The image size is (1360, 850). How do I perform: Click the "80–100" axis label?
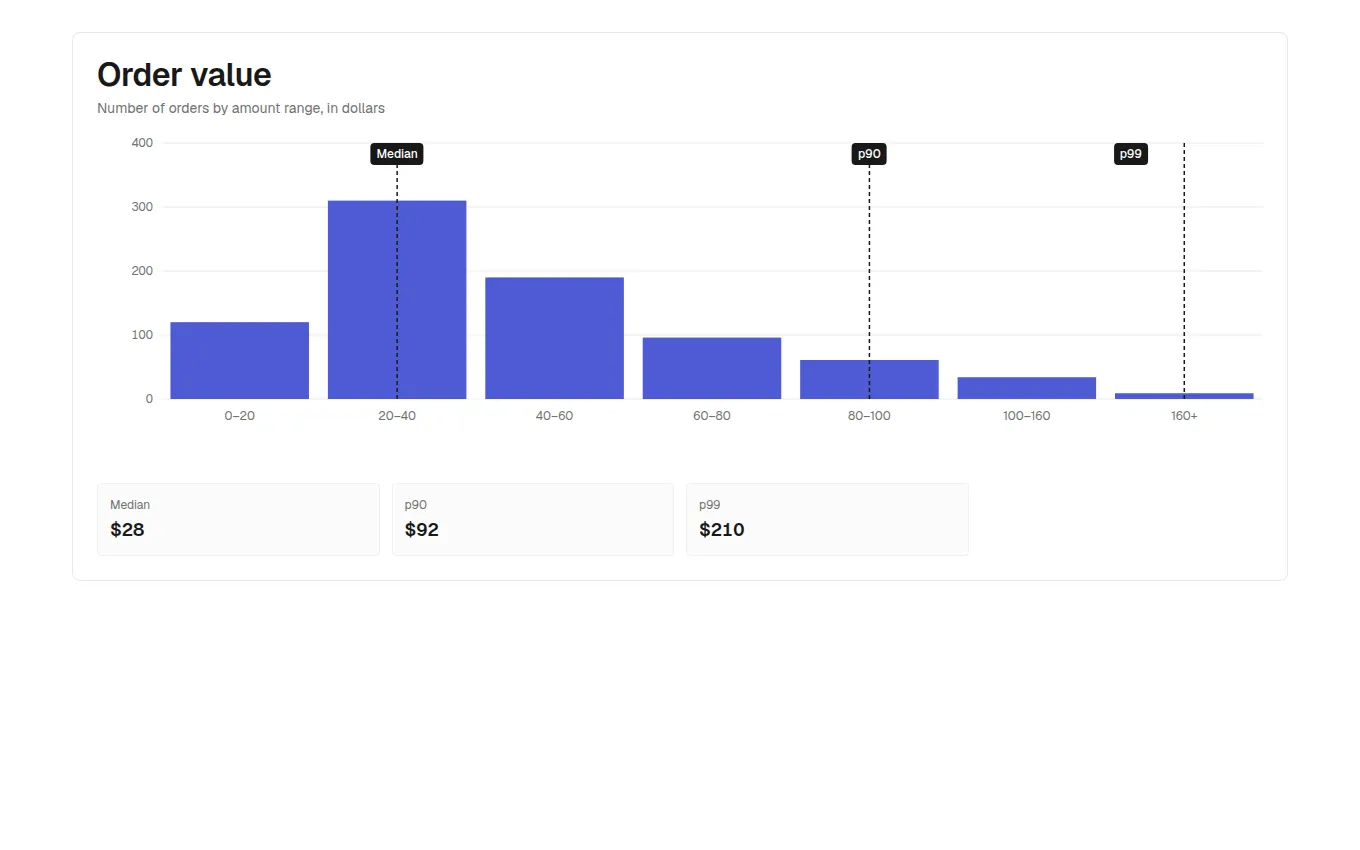pos(869,416)
